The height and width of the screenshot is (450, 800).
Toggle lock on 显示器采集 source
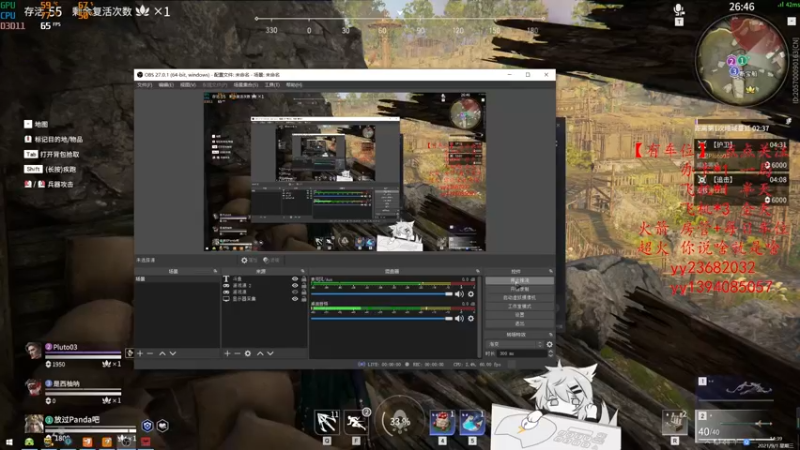[x=304, y=298]
